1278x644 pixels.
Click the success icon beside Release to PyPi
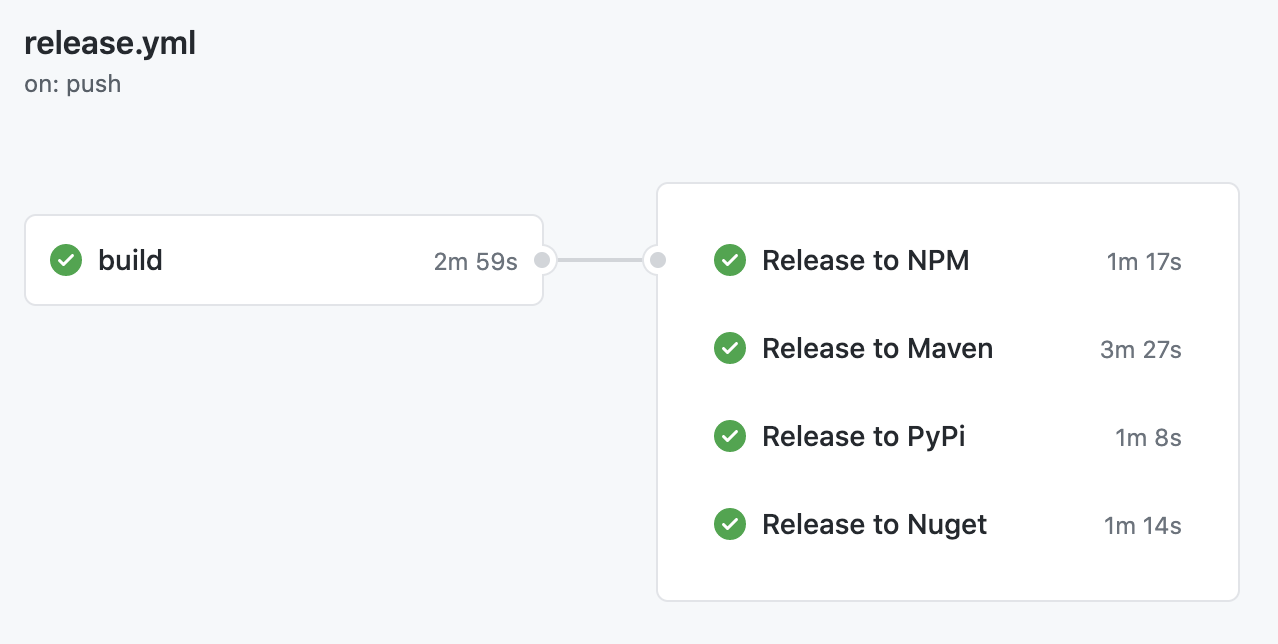coord(730,436)
